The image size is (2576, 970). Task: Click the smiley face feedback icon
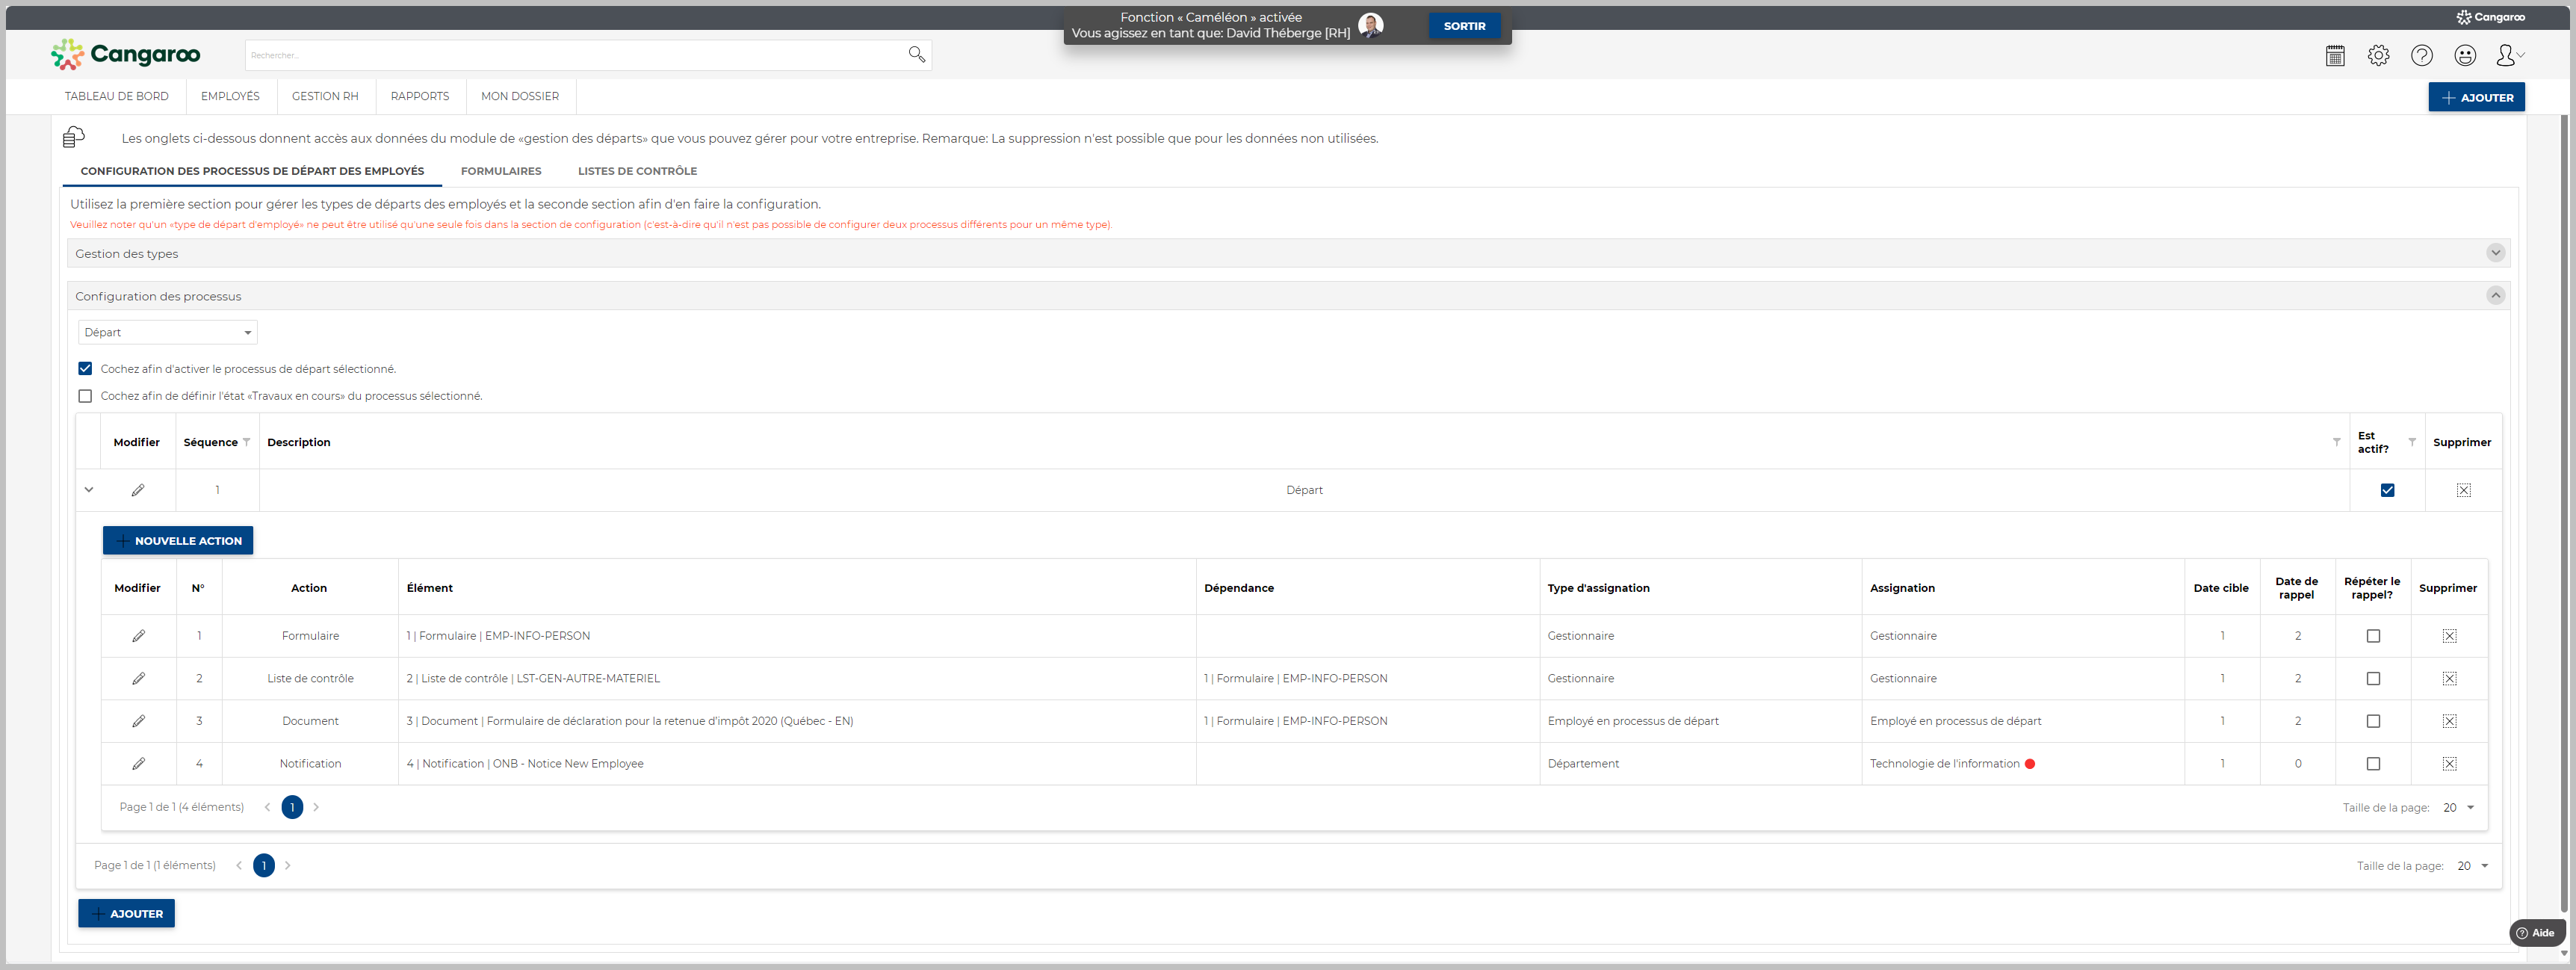pos(2465,56)
